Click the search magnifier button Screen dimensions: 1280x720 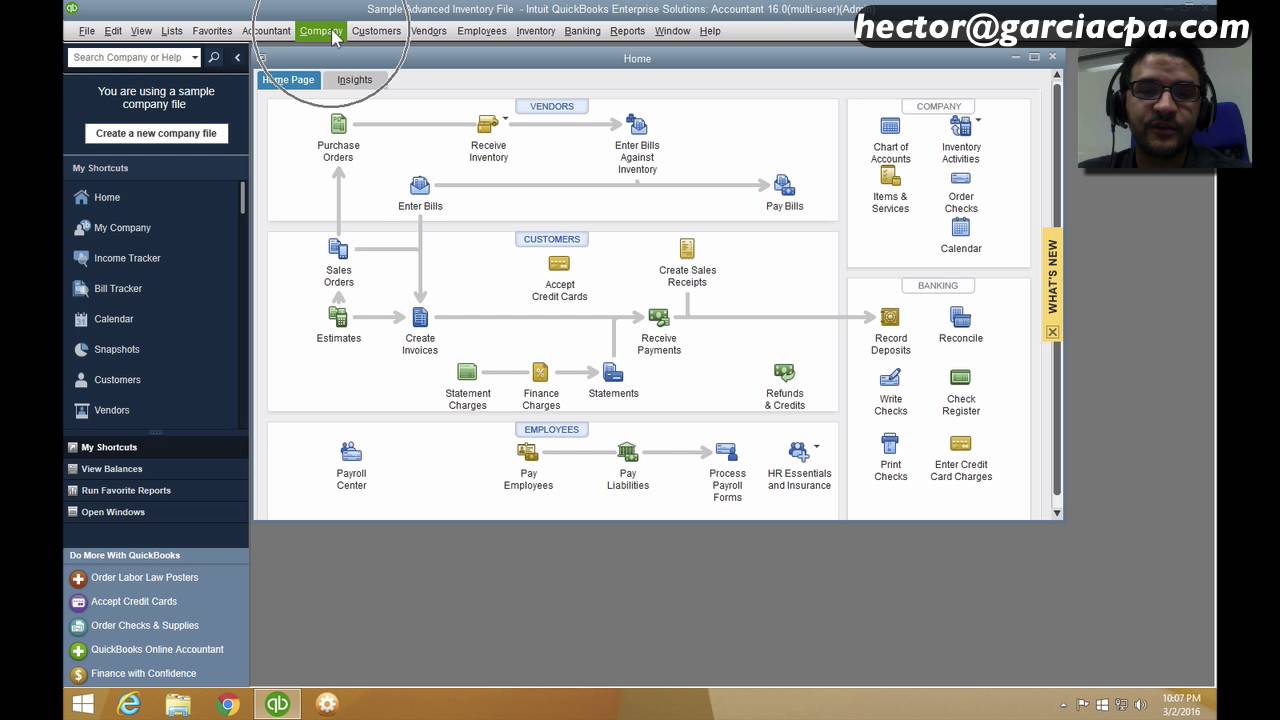213,58
